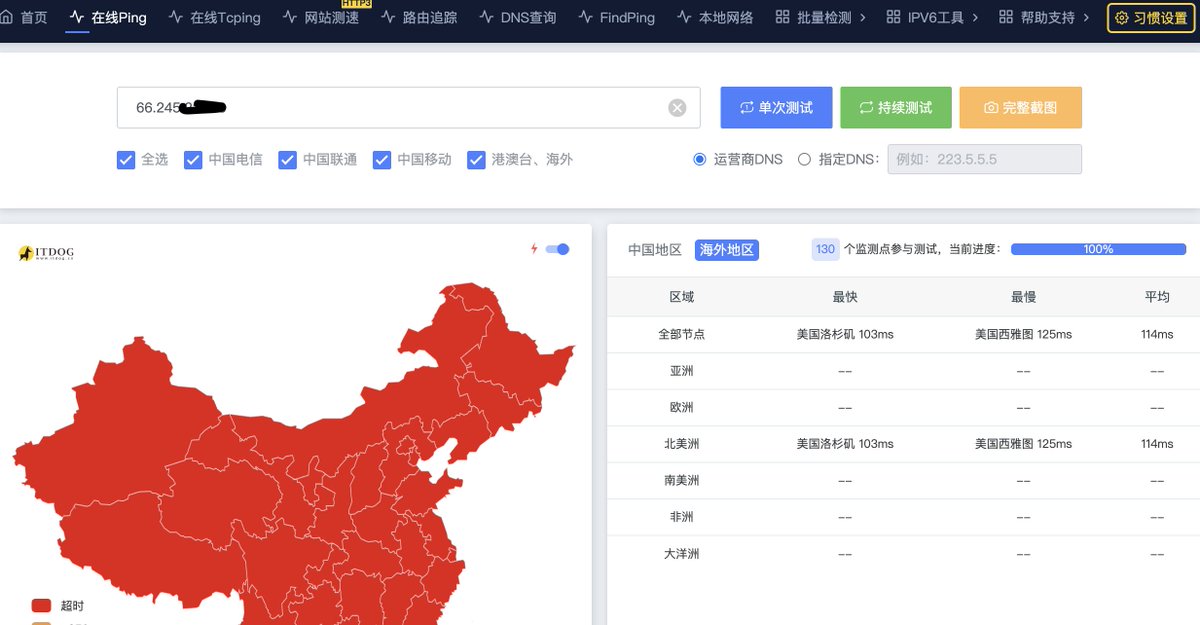Clear the IP address input with X icon
The image size is (1200, 625).
(677, 108)
